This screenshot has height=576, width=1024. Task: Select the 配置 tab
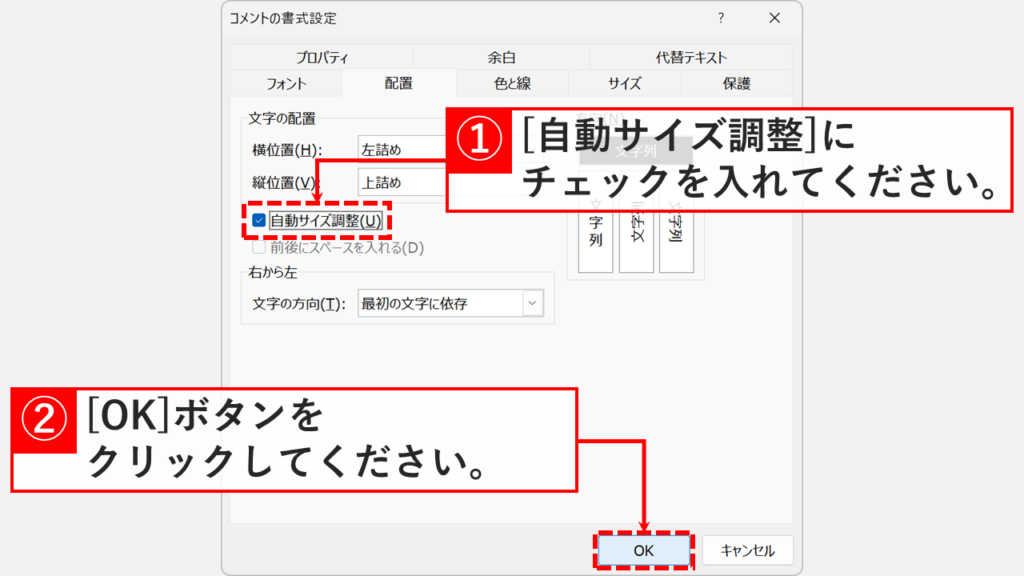click(x=398, y=83)
